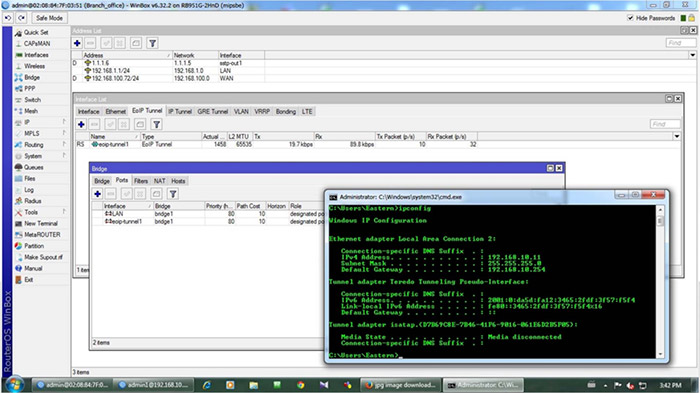The width and height of the screenshot is (700, 393).
Task: Click Make Supout.rif in sidebar
Action: point(43,257)
